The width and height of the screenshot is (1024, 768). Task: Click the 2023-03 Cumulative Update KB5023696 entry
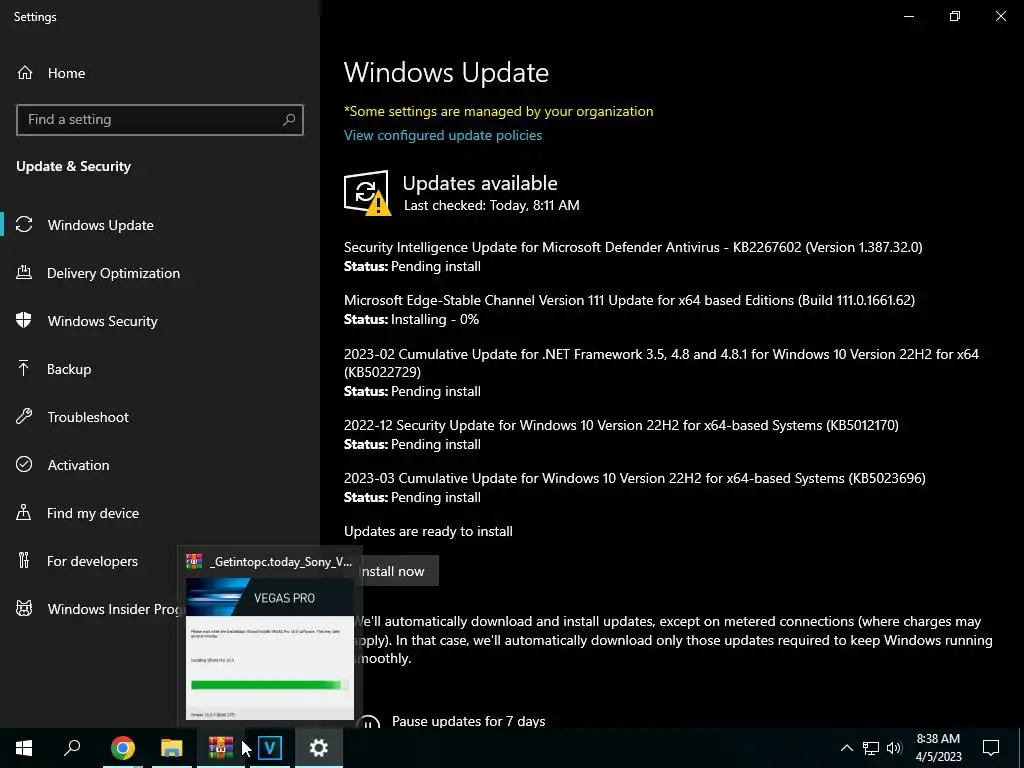pyautogui.click(x=634, y=478)
